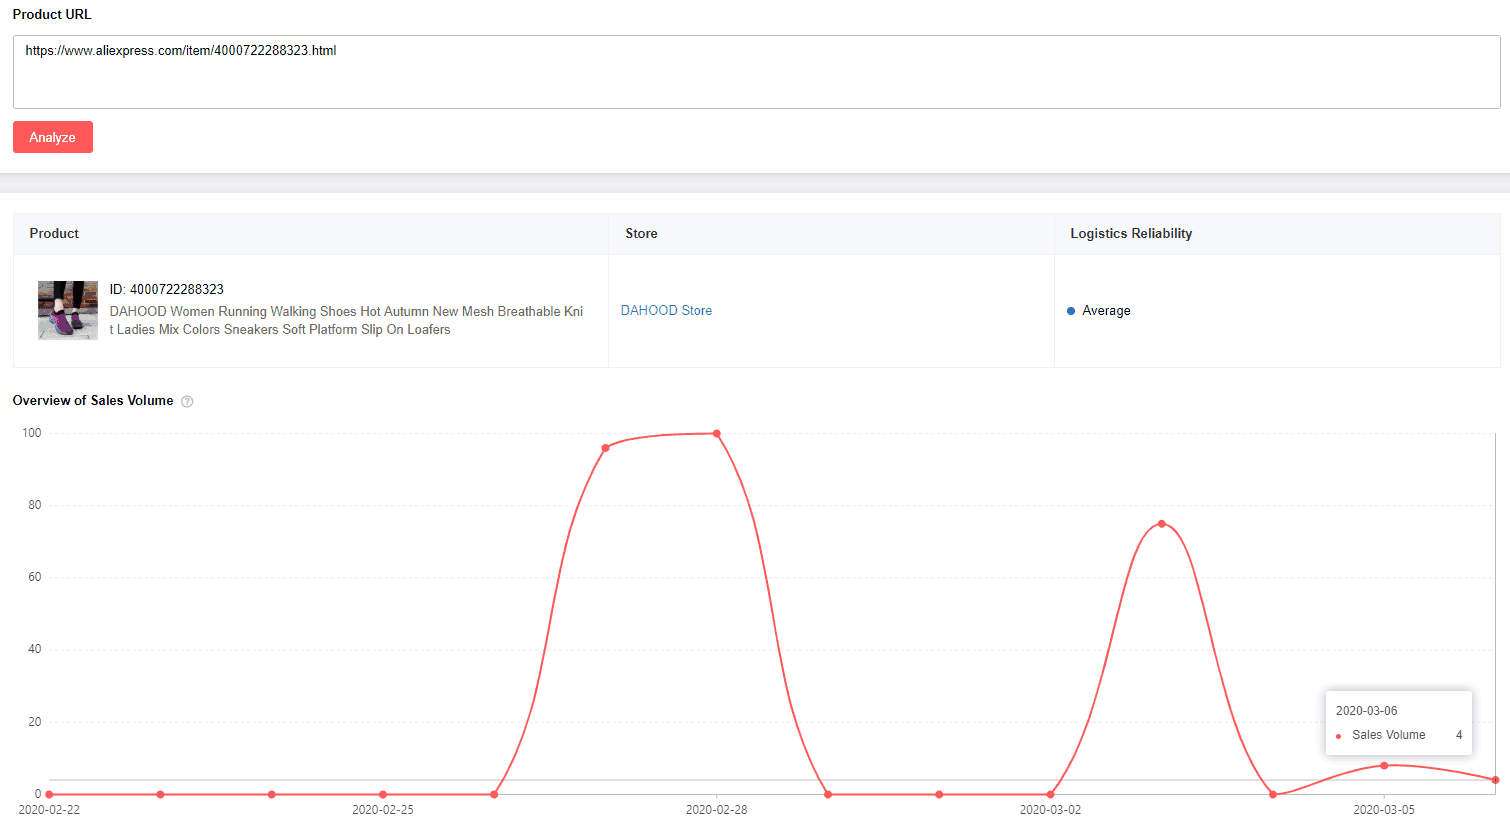
Task: Click the blue dot next to Average
Action: point(1071,311)
